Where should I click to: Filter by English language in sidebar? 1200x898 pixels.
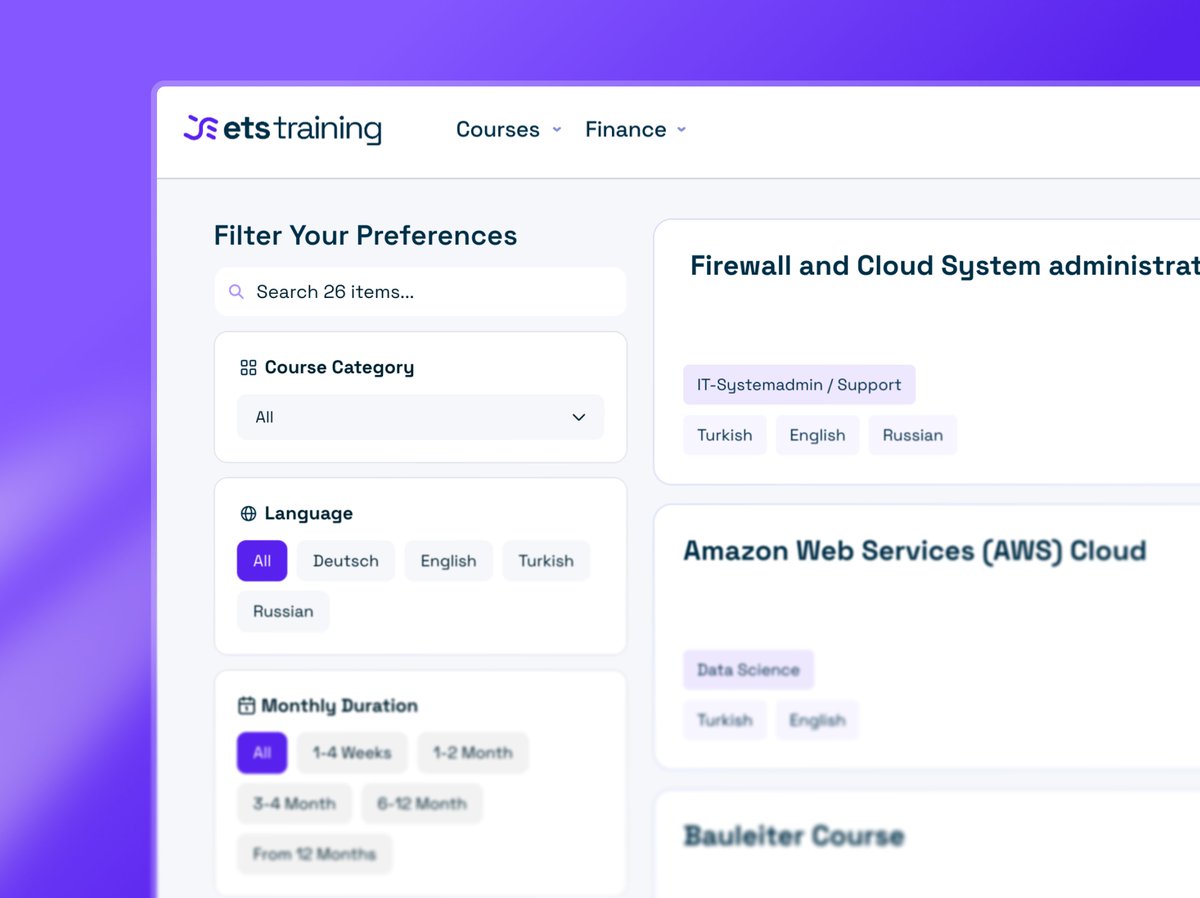pos(448,561)
